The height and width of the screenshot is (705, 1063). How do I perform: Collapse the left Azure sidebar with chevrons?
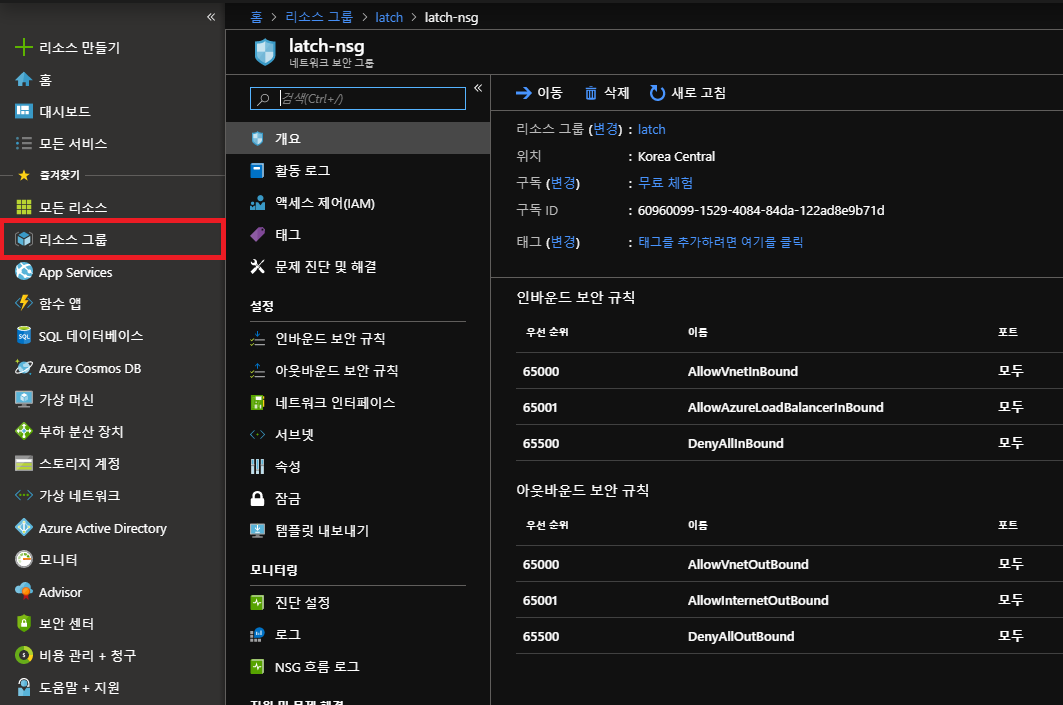click(211, 17)
